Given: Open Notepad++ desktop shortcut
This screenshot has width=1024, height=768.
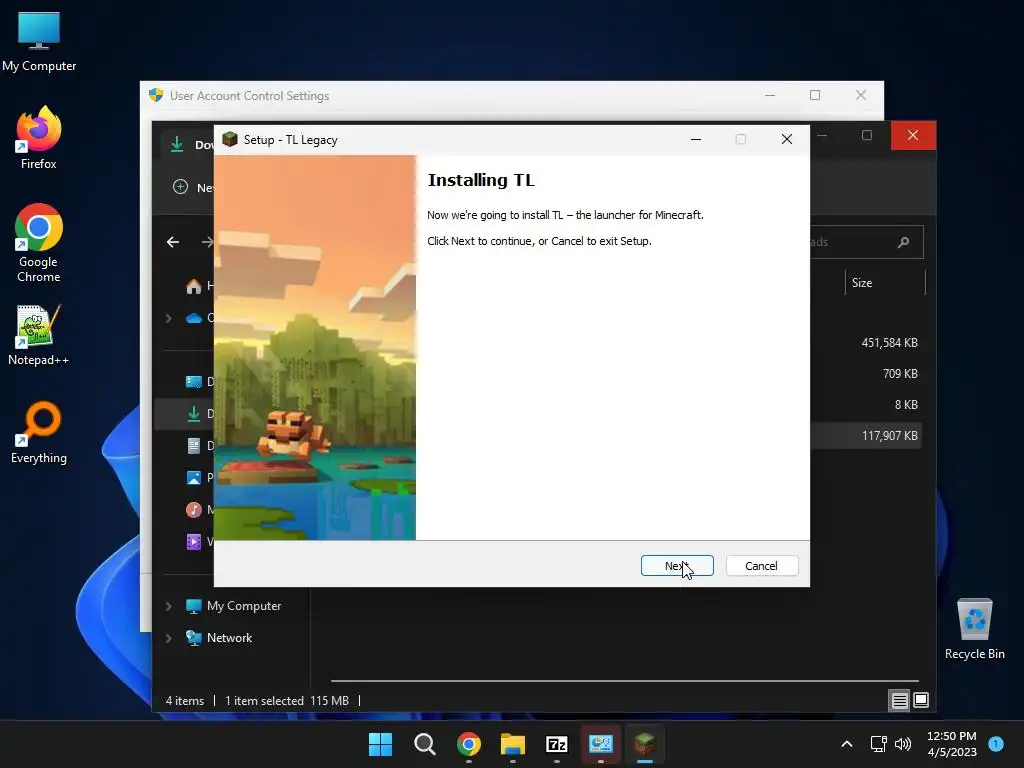Looking at the screenshot, I should (x=39, y=335).
